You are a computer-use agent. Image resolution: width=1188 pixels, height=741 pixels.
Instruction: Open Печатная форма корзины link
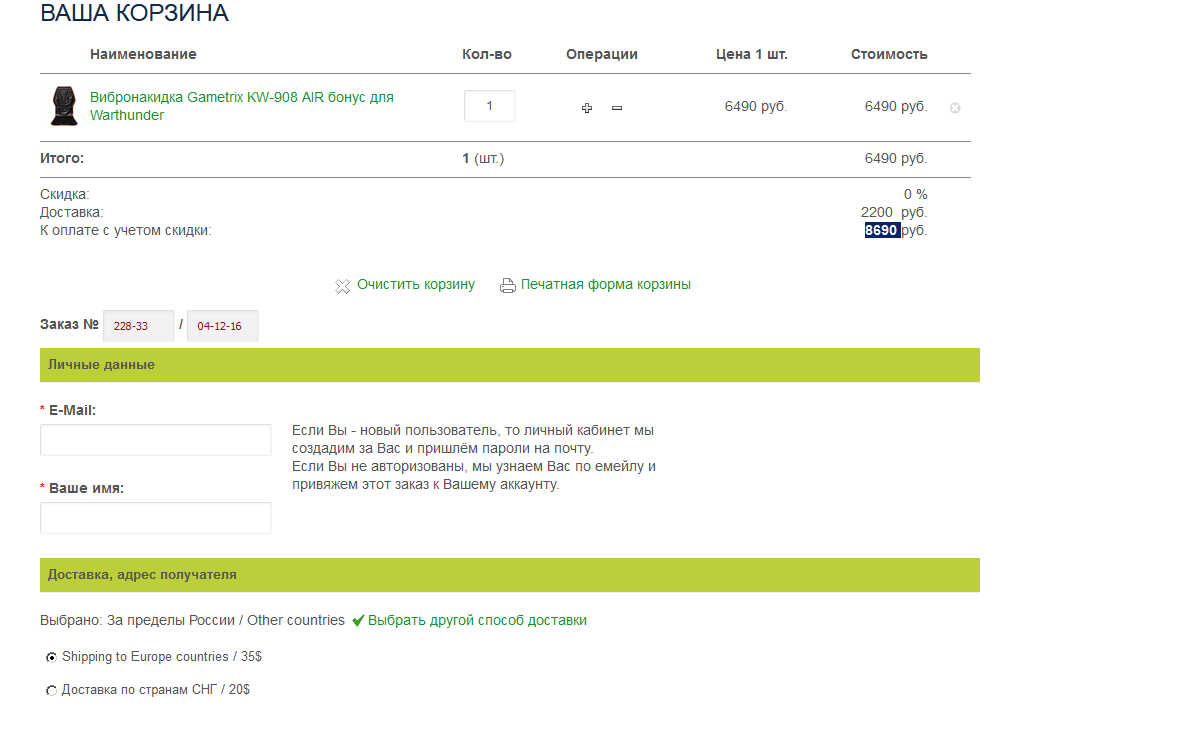click(605, 284)
